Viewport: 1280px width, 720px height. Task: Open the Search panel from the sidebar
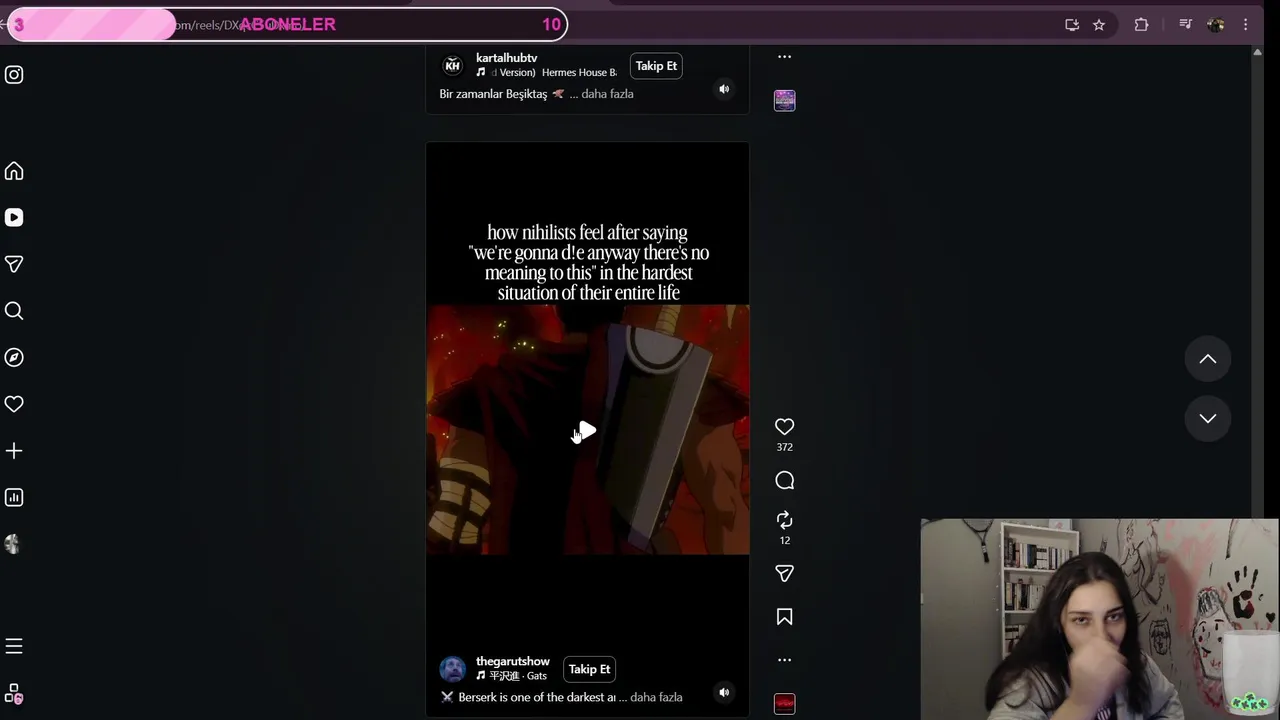coord(14,311)
